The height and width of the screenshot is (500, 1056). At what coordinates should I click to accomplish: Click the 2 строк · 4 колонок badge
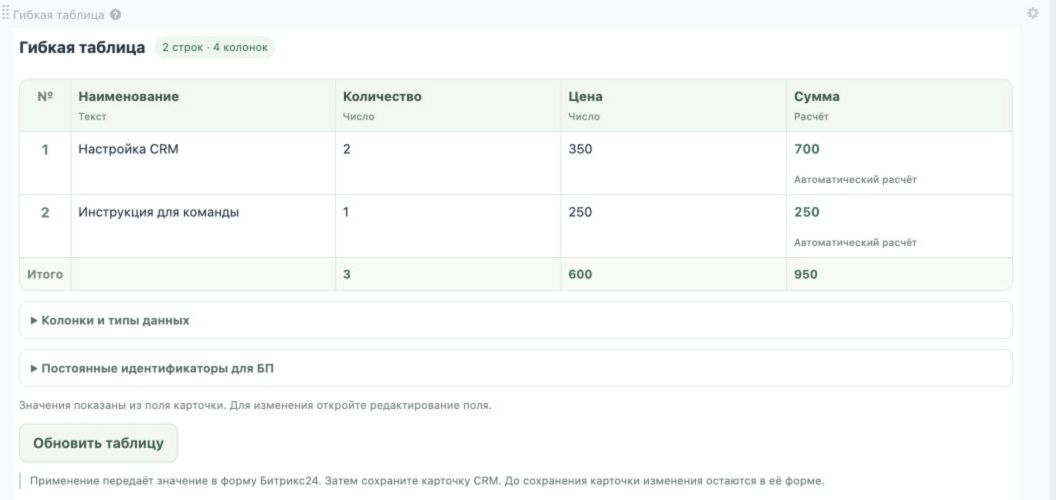click(215, 47)
